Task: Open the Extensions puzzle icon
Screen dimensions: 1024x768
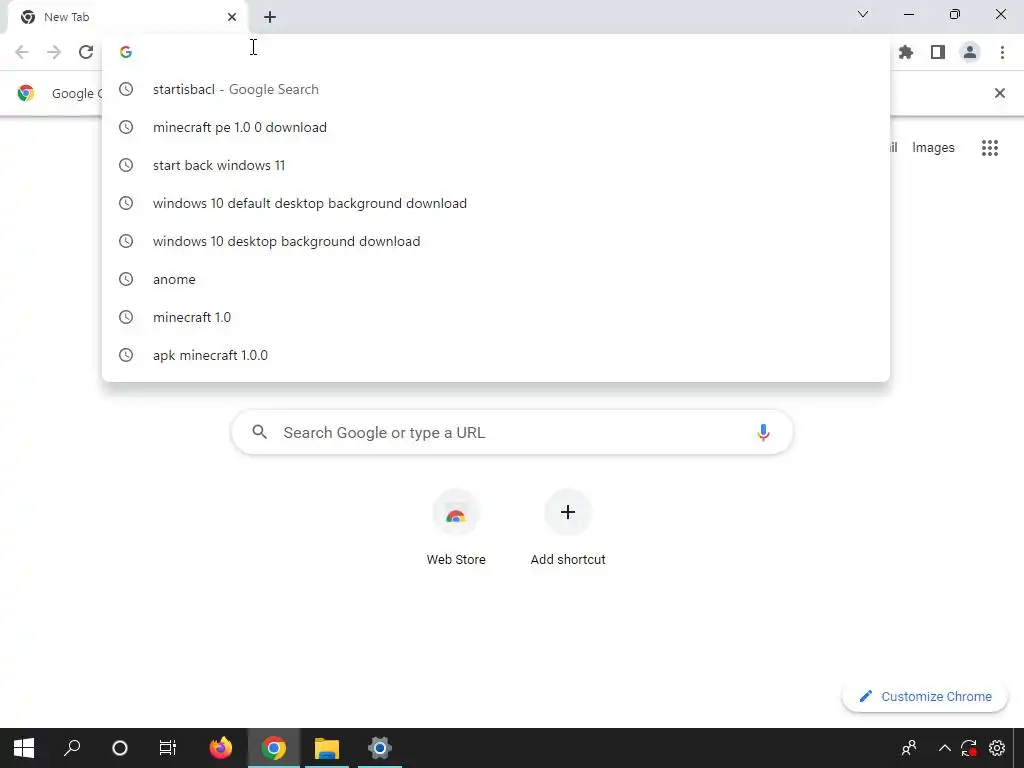Action: coord(906,52)
